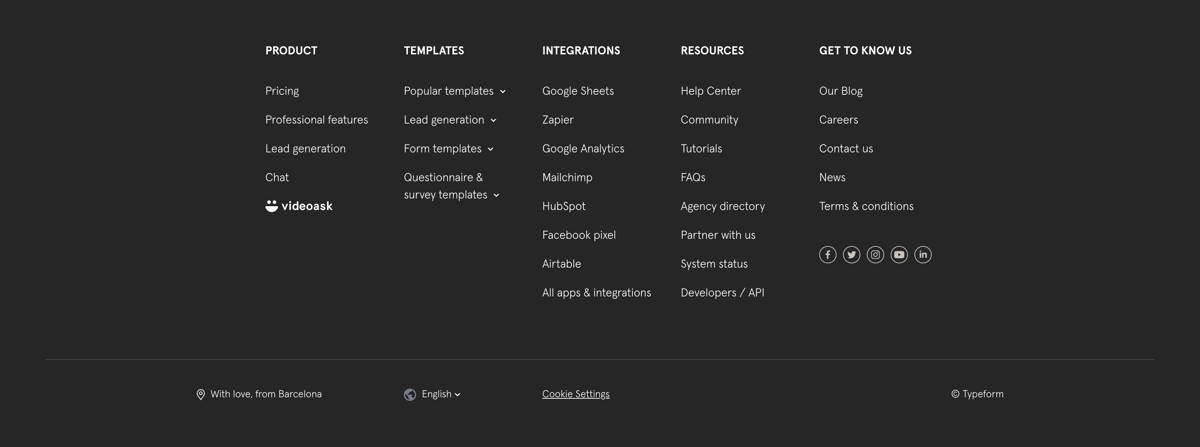Screen dimensions: 1200x447
Task: Click the VideoAsk logo link
Action: point(299,206)
